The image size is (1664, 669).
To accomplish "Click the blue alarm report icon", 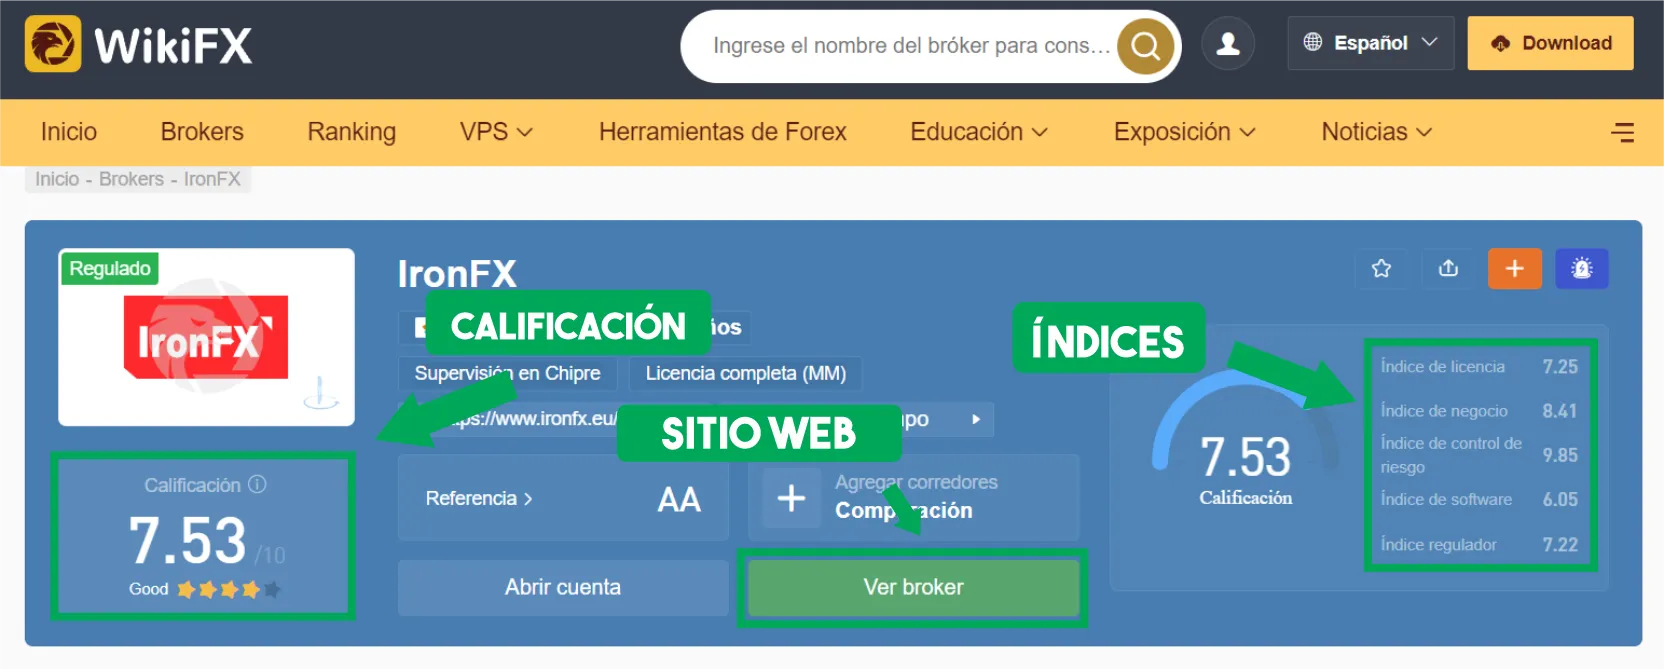I will [1582, 268].
